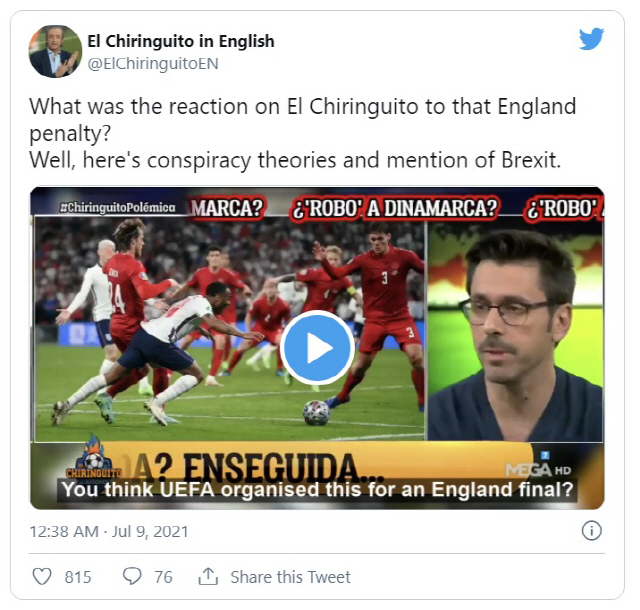
Task: Click the ¿'ROBO' A DINAMARCA? banner
Action: [x=394, y=208]
